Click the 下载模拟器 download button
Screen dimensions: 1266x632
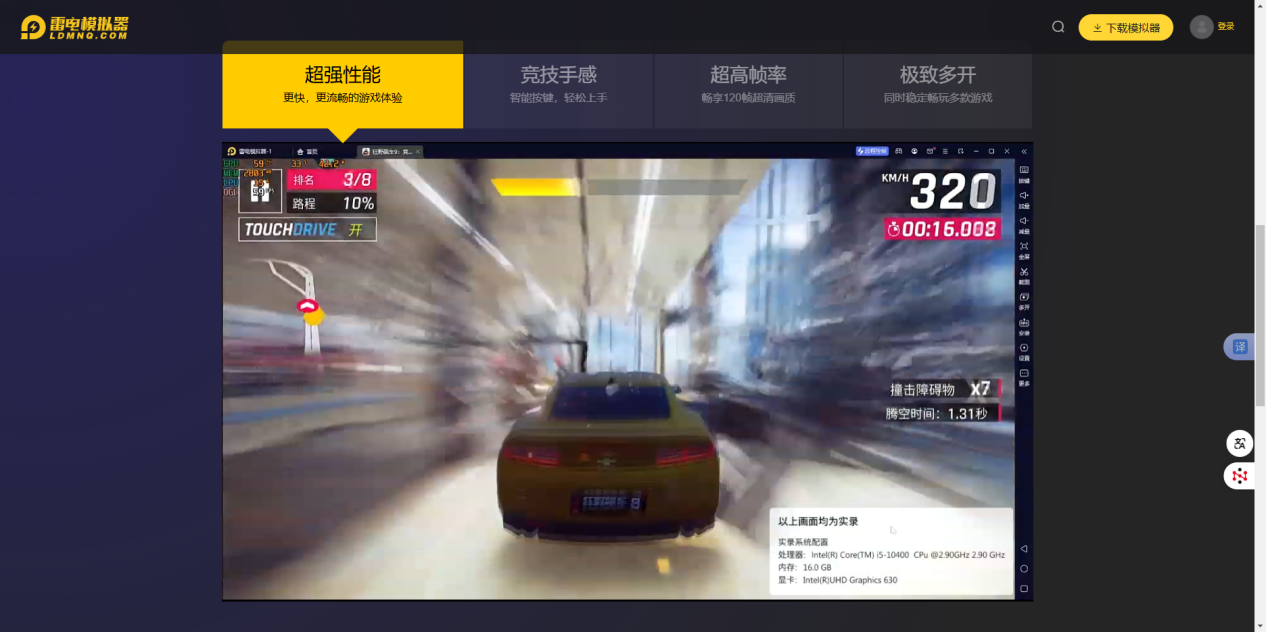click(1125, 28)
